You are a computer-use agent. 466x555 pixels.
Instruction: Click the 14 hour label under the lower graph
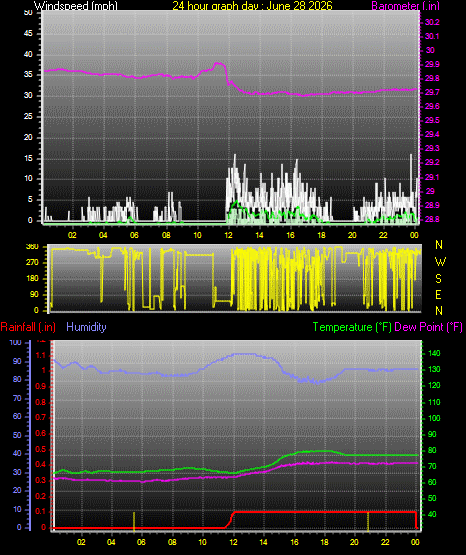pyautogui.click(x=264, y=542)
